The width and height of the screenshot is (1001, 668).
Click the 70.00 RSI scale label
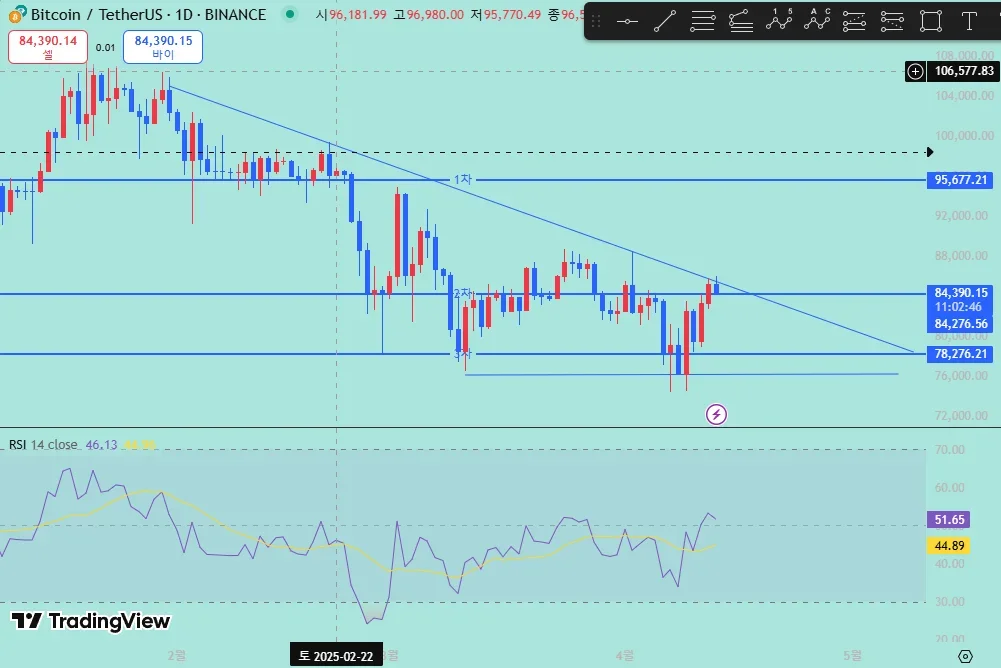(x=949, y=450)
